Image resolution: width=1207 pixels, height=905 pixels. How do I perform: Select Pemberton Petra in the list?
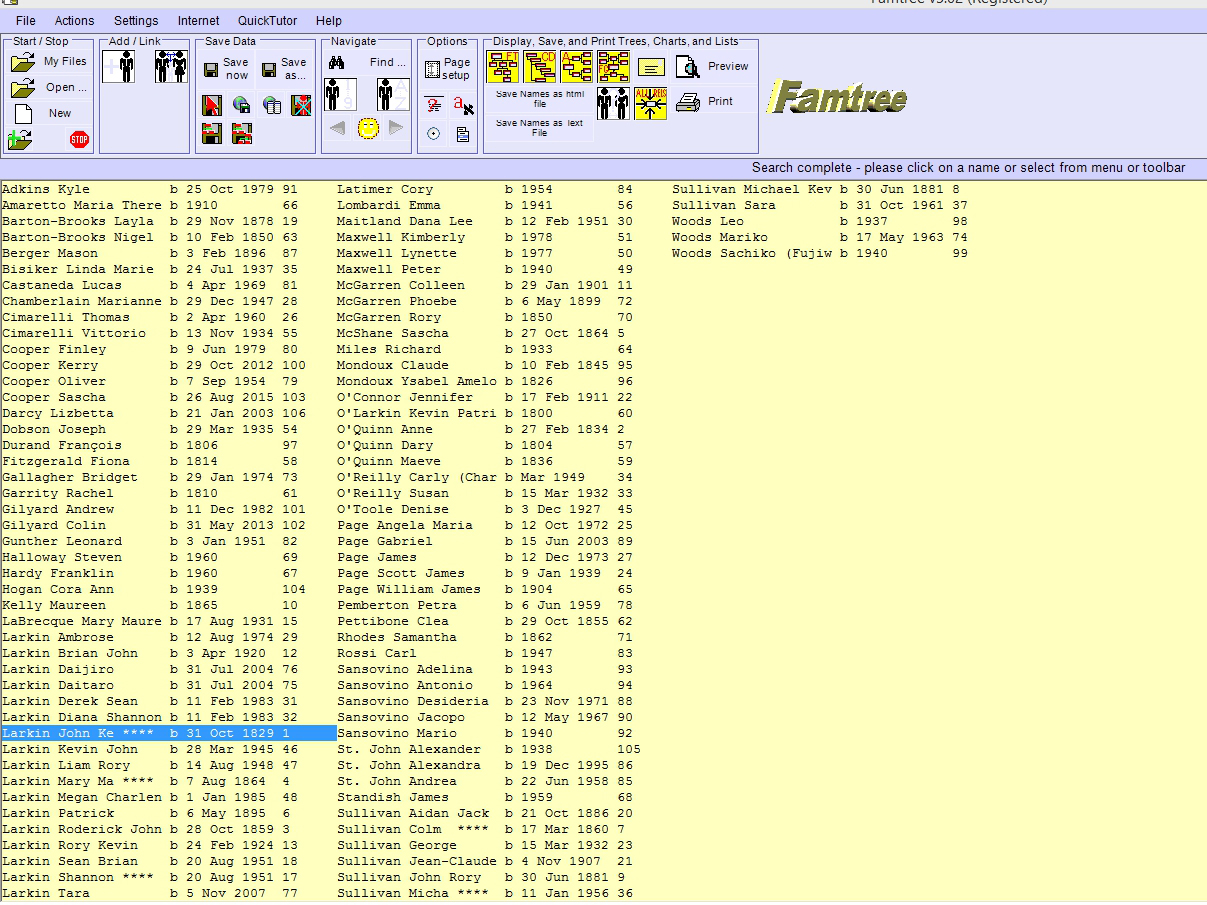503,605
